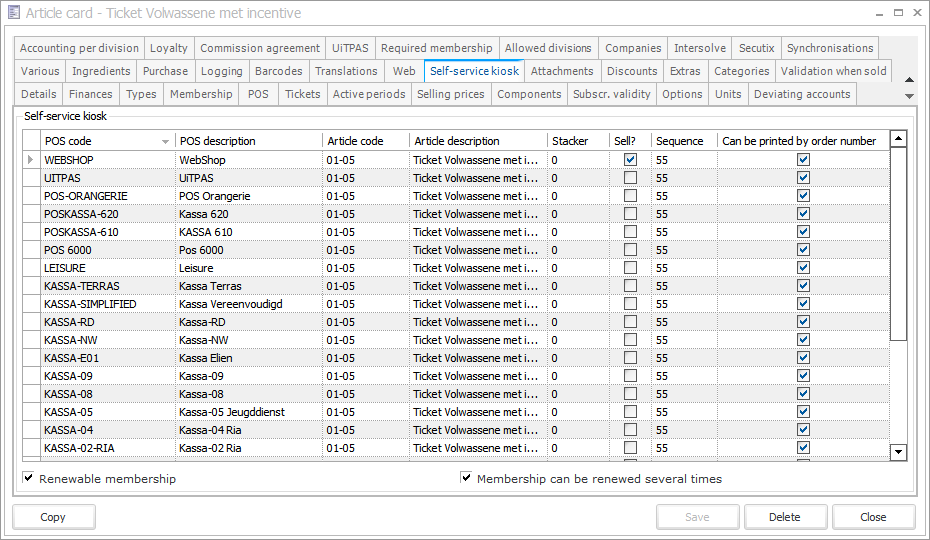Open the Selling prices tab

tap(450, 94)
